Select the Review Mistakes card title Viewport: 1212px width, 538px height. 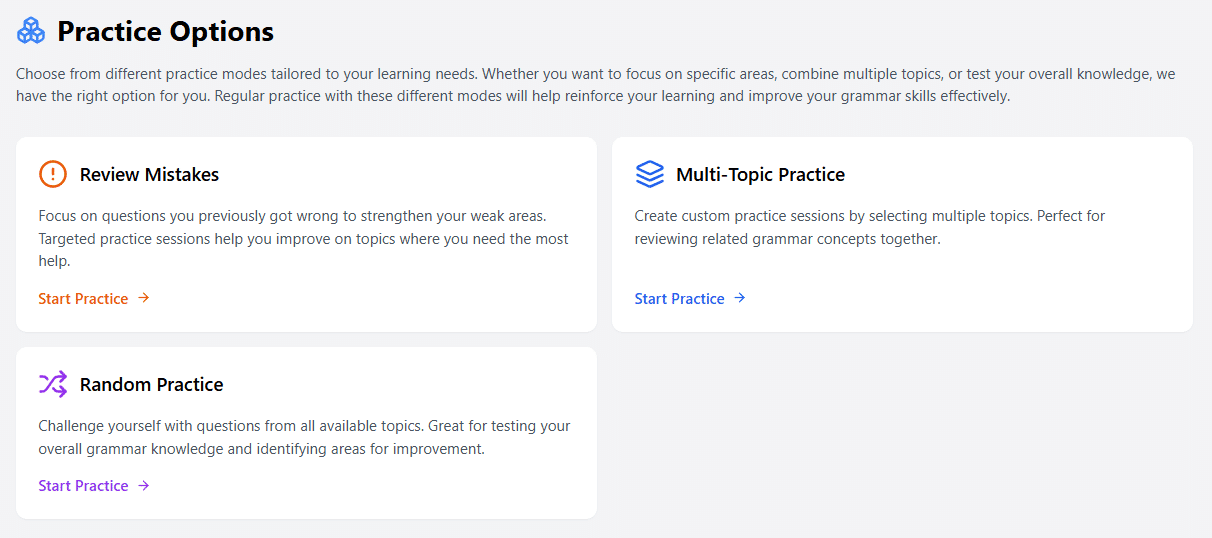149,174
